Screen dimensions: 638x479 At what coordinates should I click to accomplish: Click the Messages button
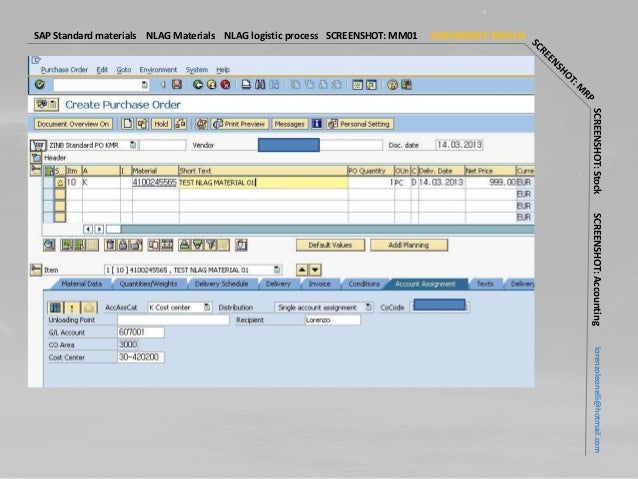289,124
